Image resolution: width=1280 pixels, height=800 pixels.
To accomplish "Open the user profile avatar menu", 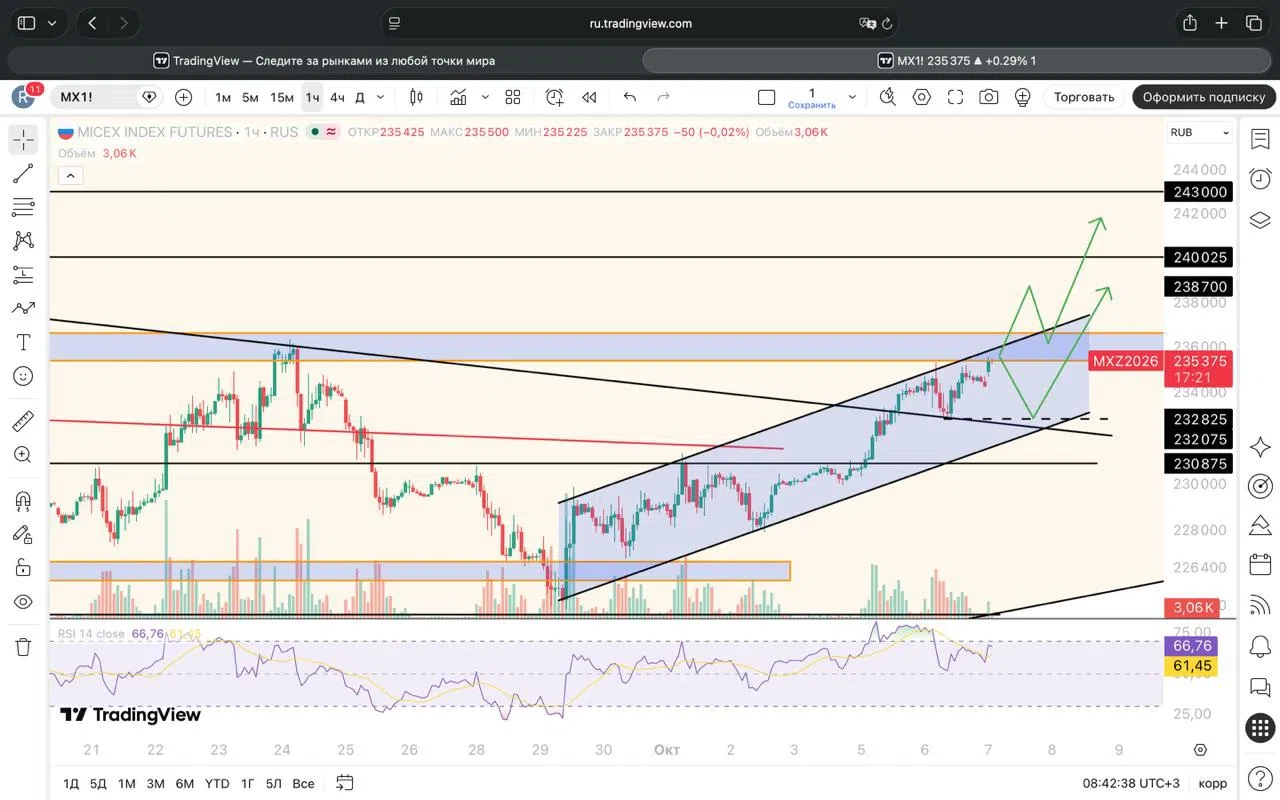I will tap(24, 97).
